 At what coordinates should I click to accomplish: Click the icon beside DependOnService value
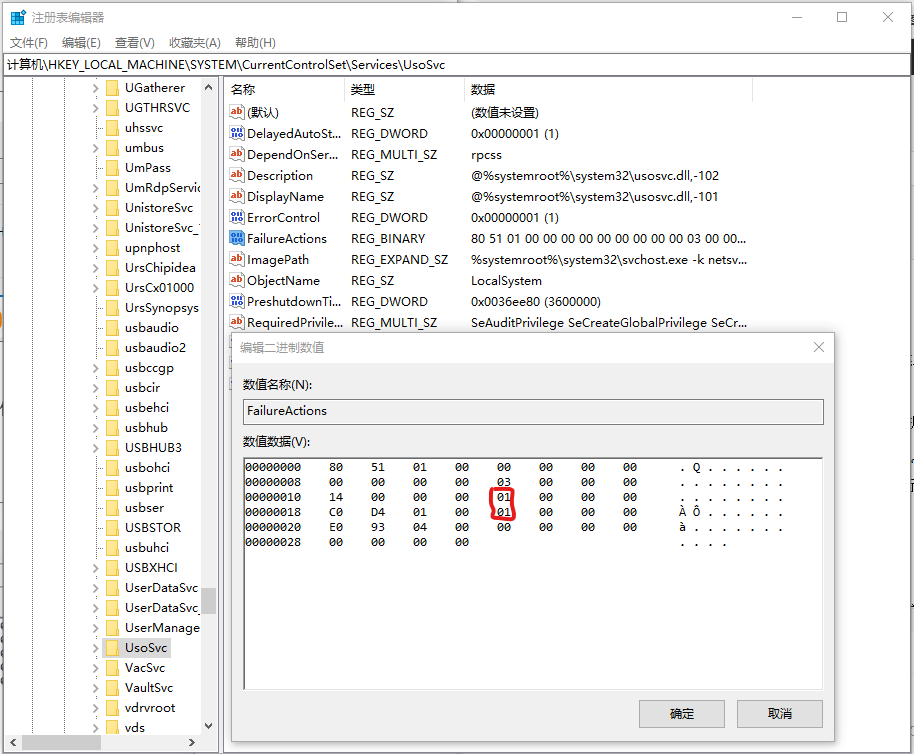pyautogui.click(x=237, y=154)
